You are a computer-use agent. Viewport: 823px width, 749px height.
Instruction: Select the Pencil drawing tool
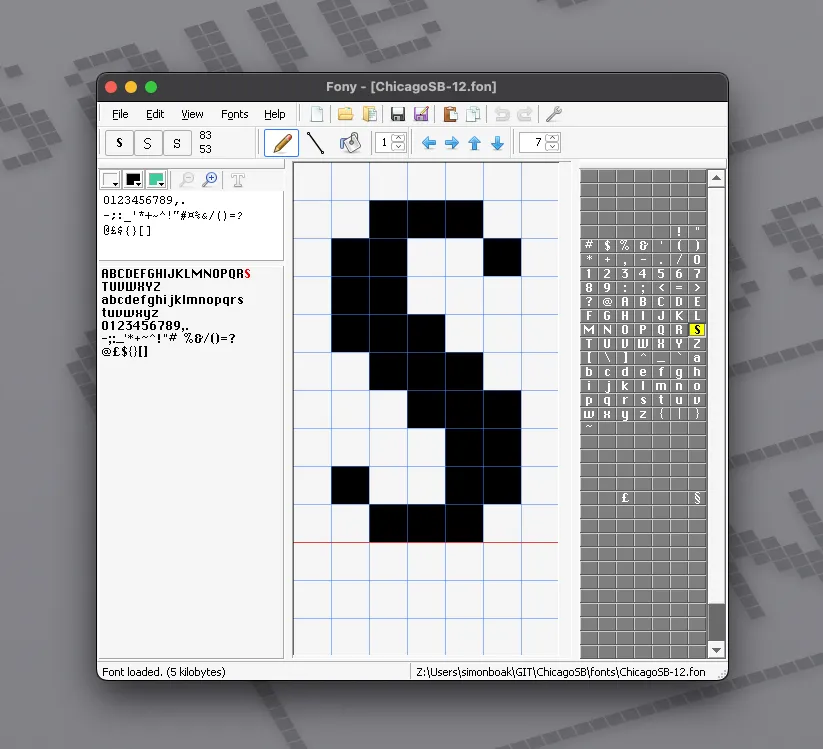(x=280, y=143)
